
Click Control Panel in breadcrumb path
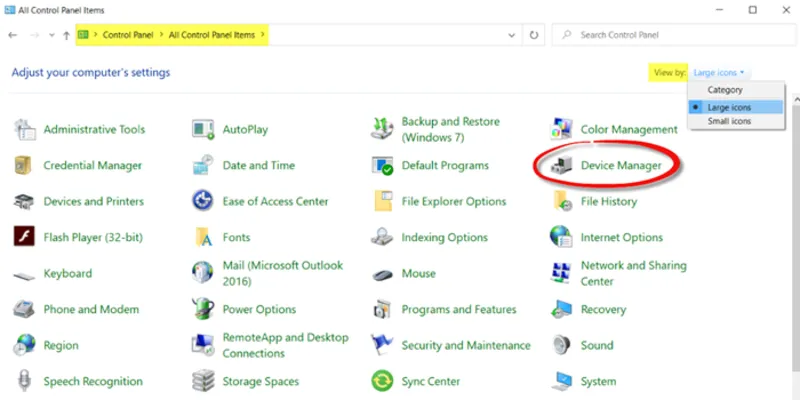pyautogui.click(x=129, y=35)
